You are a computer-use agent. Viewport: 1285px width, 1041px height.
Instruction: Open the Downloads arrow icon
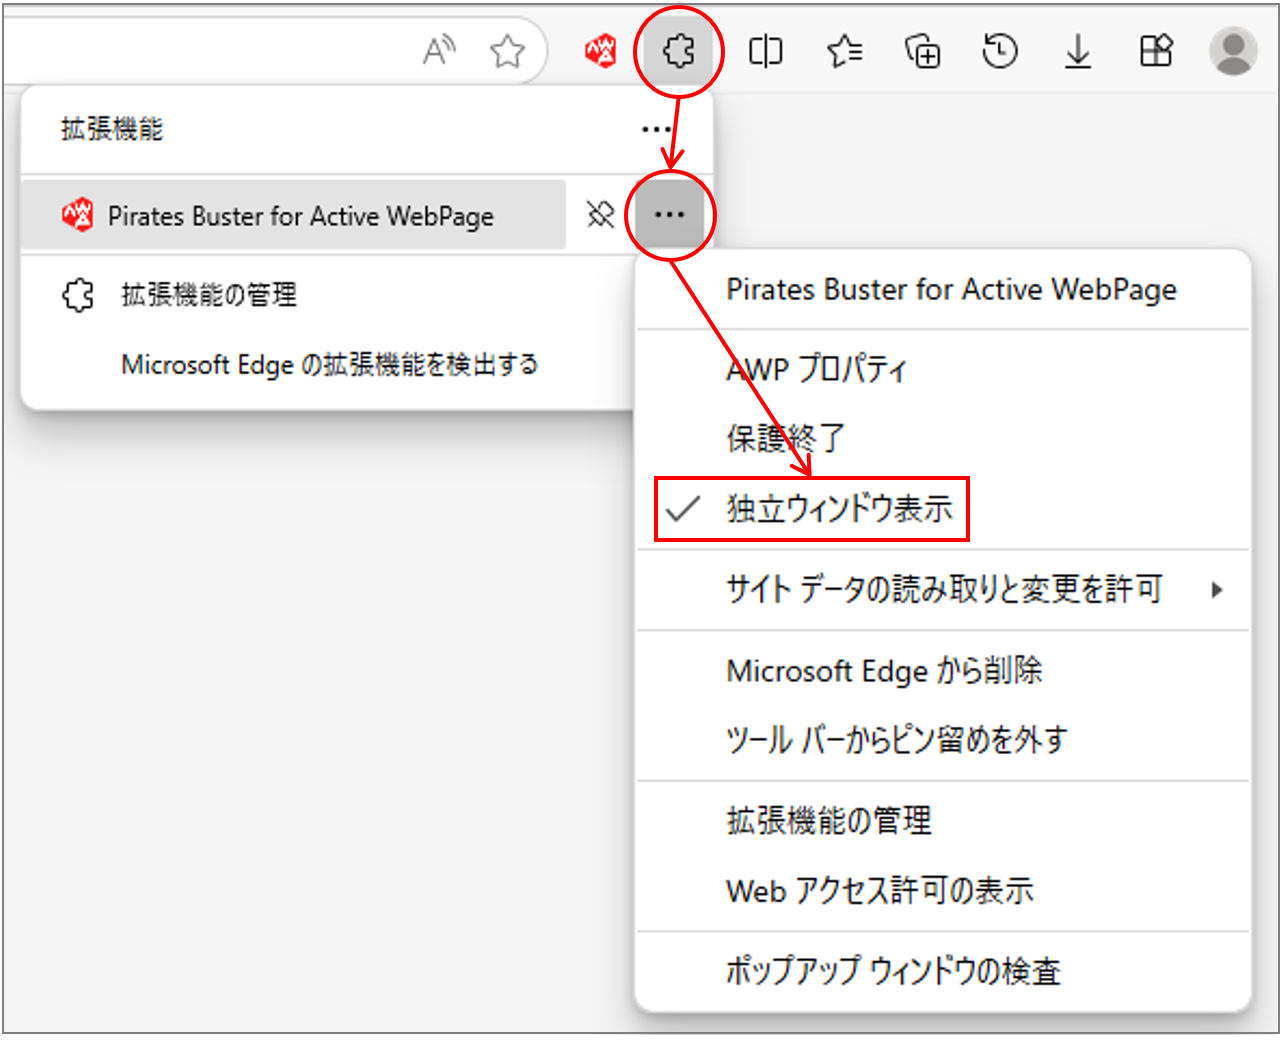[x=1077, y=50]
